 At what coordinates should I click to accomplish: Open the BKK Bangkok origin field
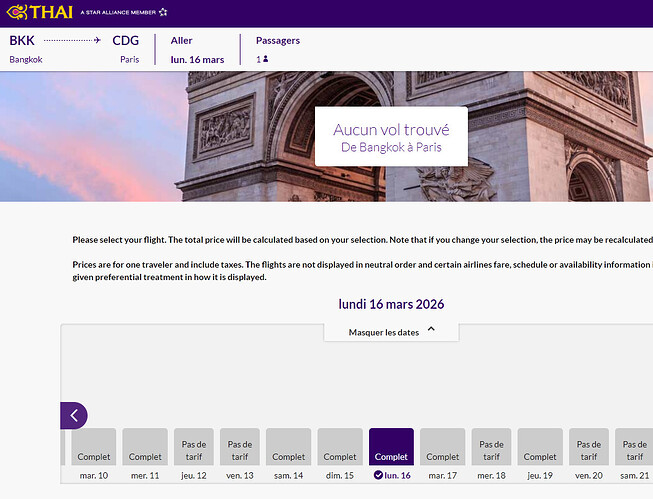[x=26, y=49]
